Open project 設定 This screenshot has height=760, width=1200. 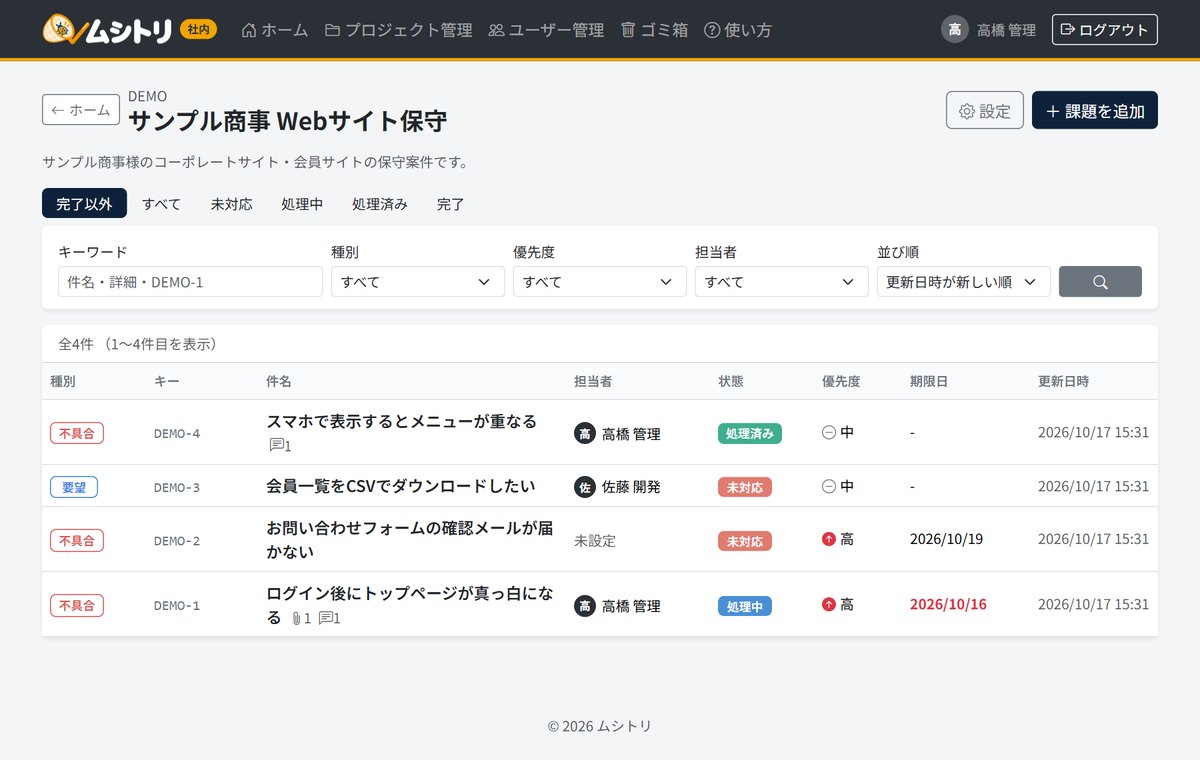985,110
